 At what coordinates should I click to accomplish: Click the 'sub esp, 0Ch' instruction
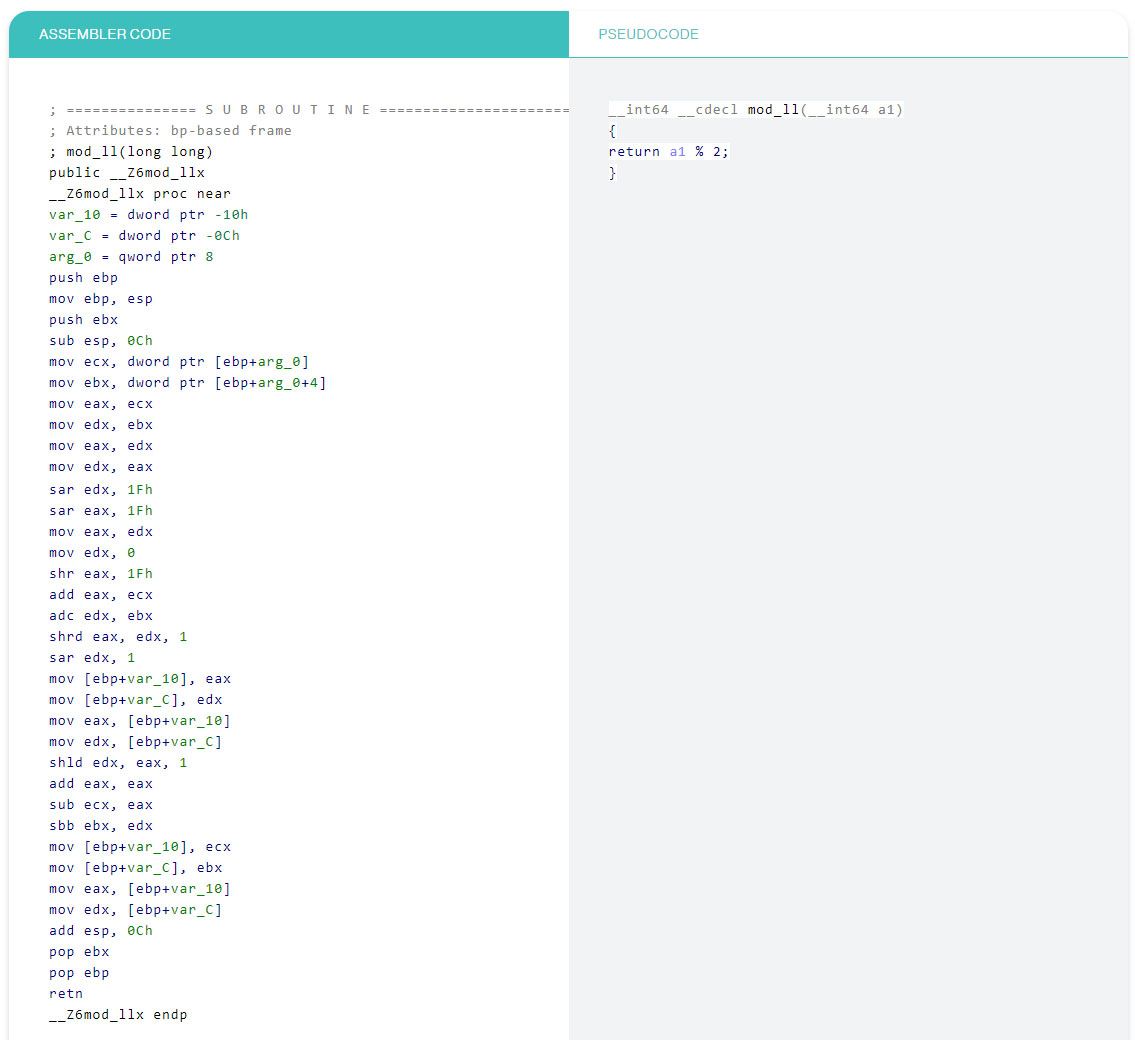[101, 341]
